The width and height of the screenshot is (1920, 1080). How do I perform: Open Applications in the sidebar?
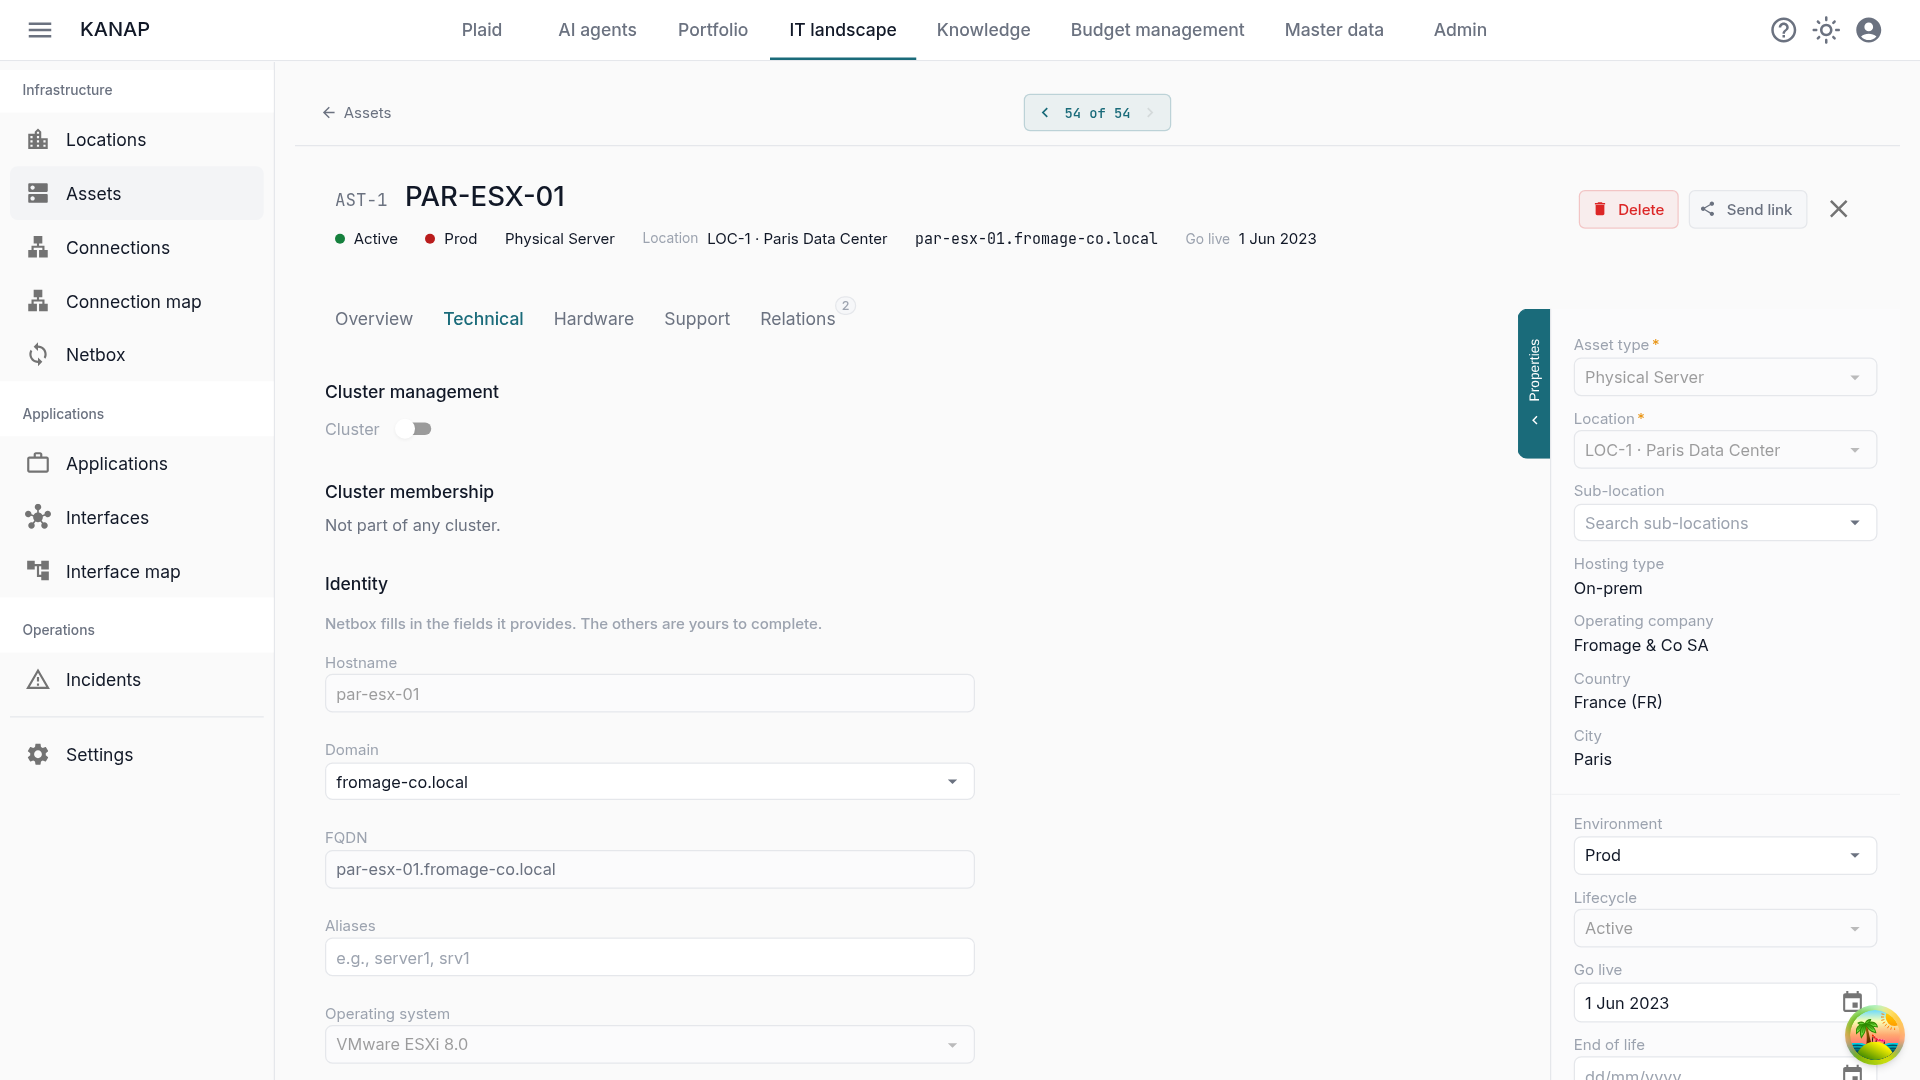(137, 464)
